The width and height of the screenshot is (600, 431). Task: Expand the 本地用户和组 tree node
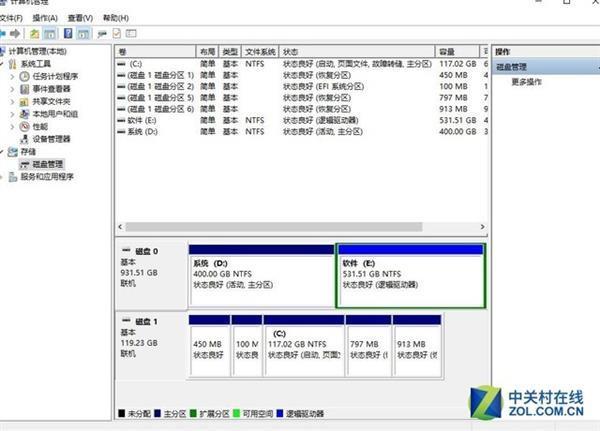coord(13,114)
